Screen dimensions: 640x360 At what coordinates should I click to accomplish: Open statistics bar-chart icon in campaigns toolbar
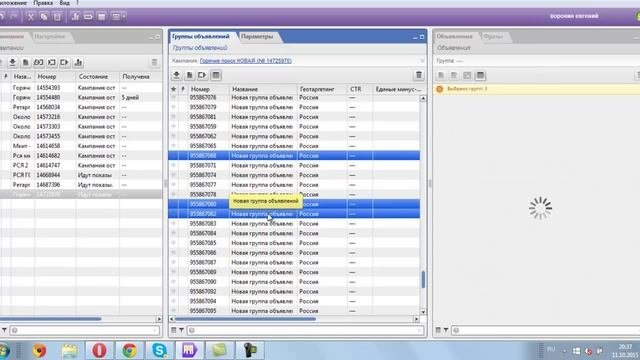78,62
